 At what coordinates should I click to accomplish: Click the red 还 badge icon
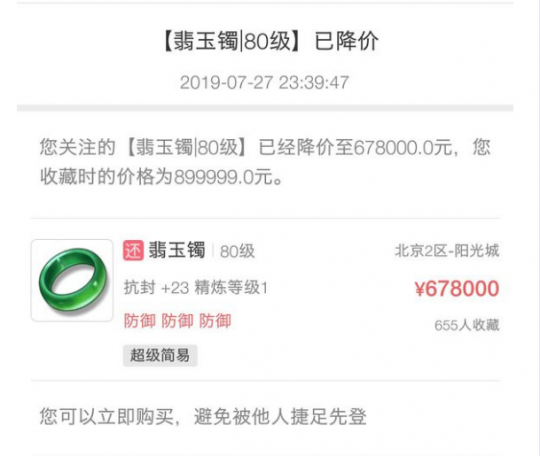(133, 250)
